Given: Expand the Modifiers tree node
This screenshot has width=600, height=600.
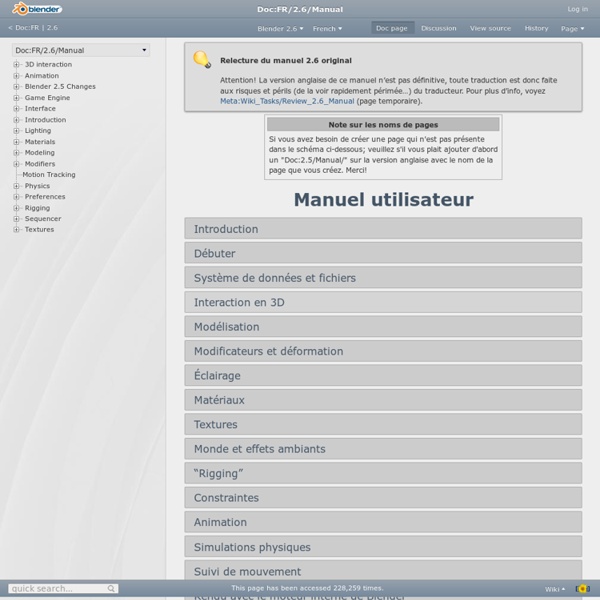Looking at the screenshot, I should 16,164.
